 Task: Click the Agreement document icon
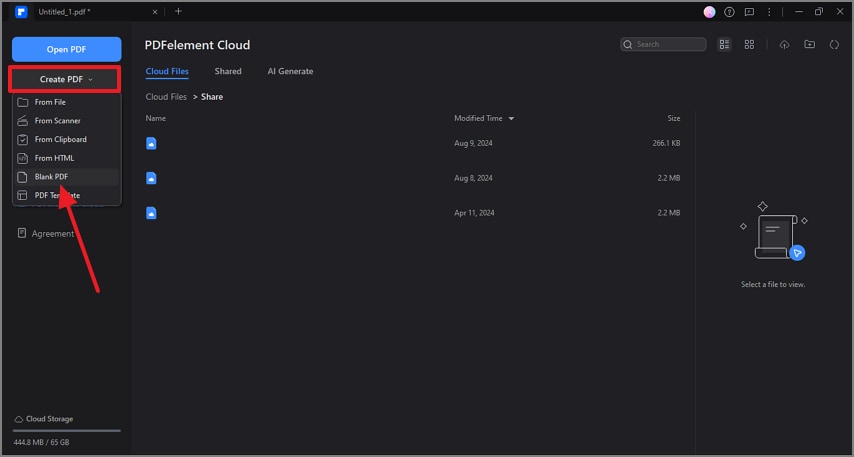point(22,233)
